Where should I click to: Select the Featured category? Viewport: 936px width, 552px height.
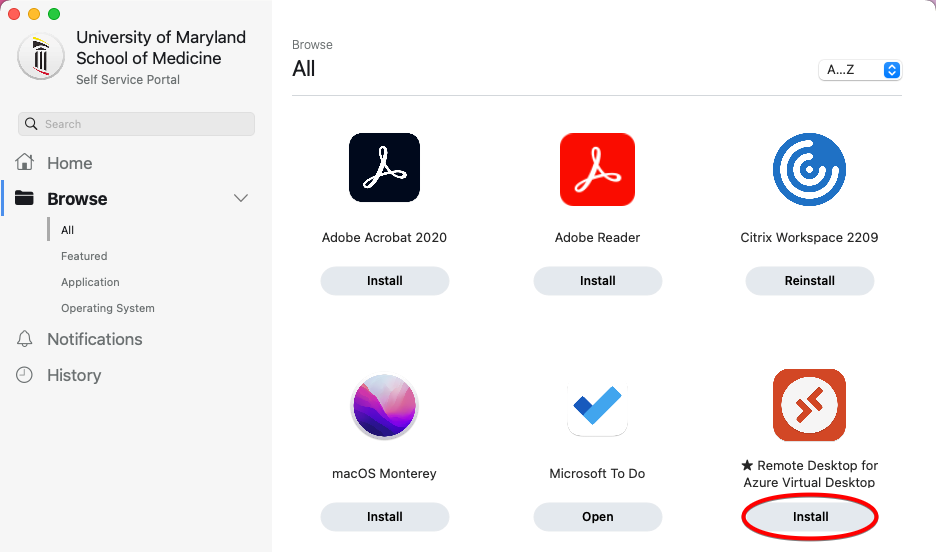point(84,256)
